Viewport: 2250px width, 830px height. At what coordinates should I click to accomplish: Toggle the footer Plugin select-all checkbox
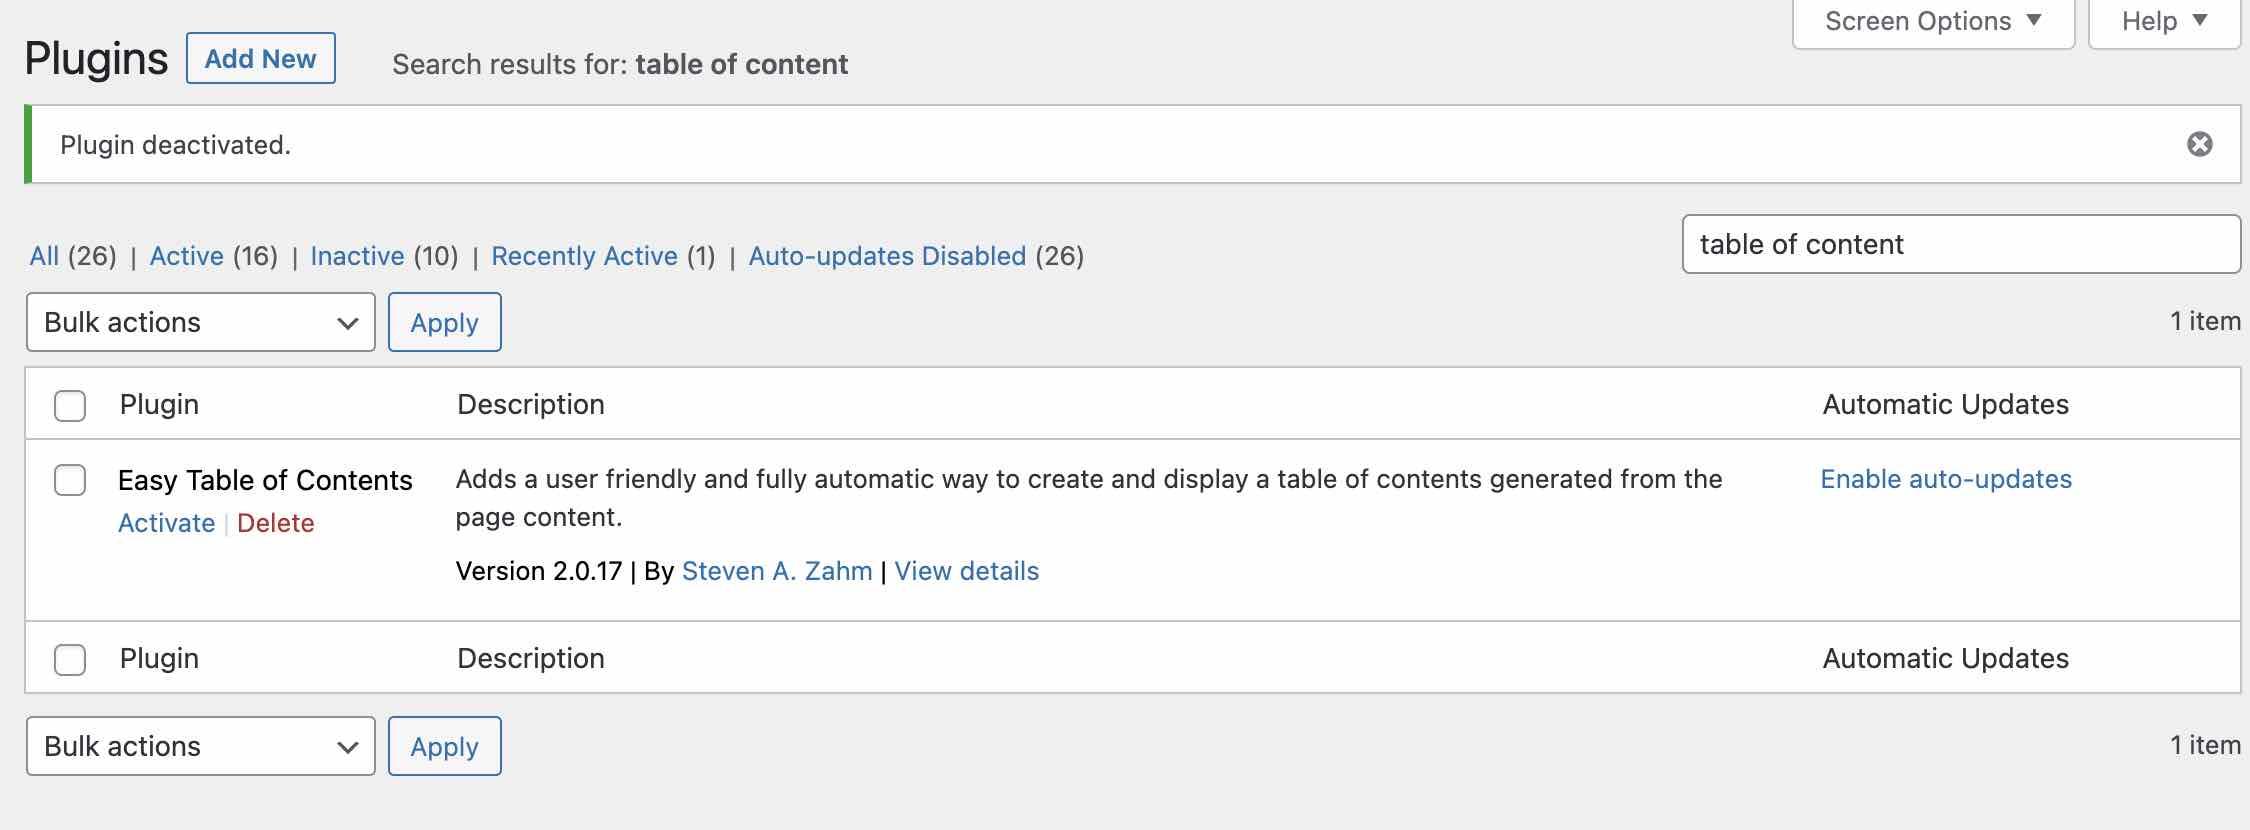pos(70,660)
